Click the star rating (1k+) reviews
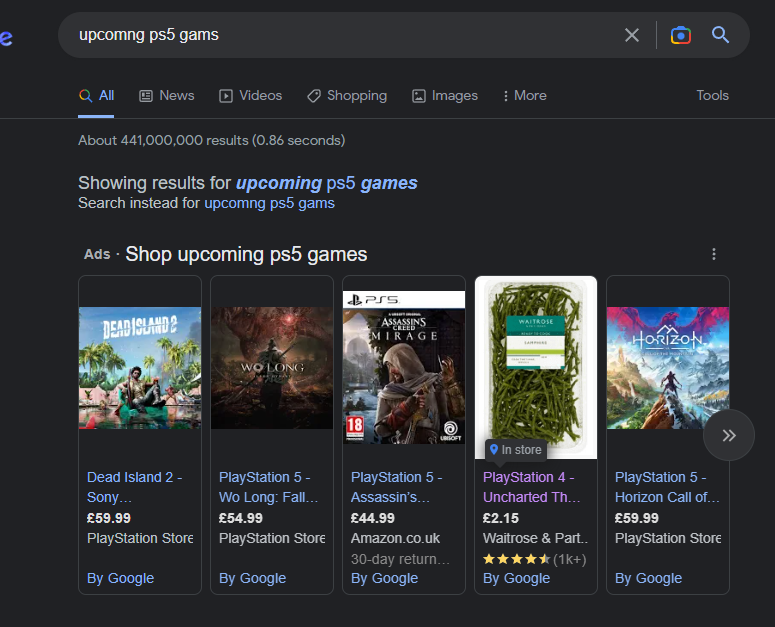This screenshot has width=775, height=627. point(534,559)
